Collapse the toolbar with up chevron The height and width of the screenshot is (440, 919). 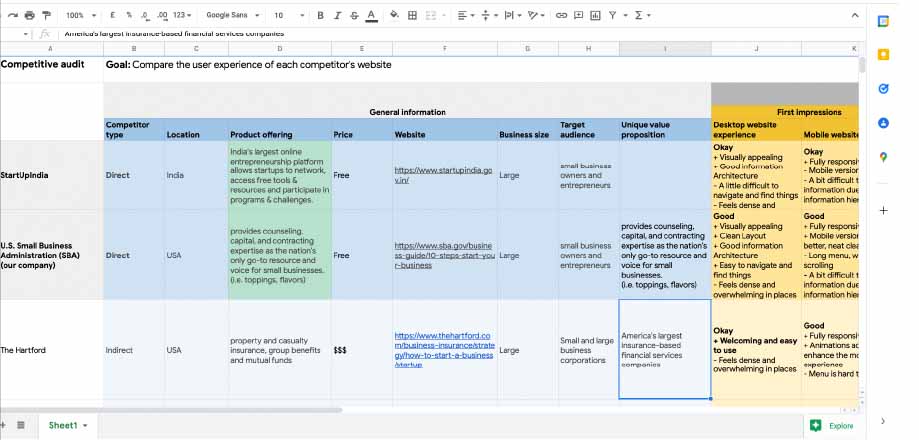pos(855,15)
